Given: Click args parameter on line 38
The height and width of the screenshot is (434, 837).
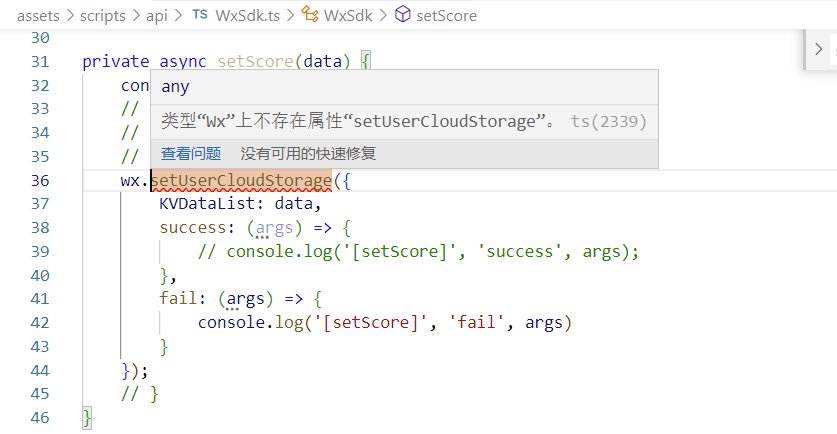Looking at the screenshot, I should point(274,228).
